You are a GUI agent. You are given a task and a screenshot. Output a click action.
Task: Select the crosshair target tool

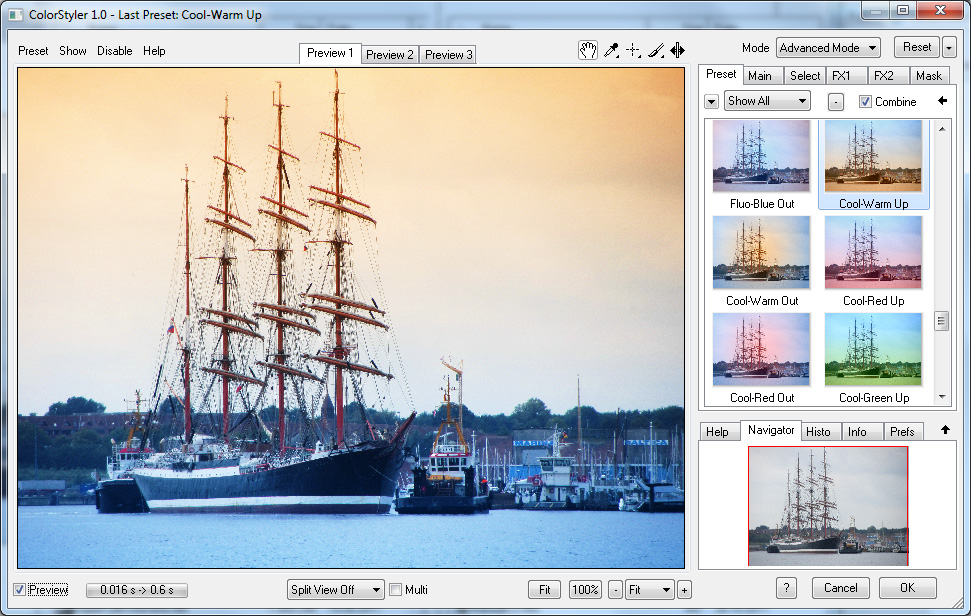(x=633, y=51)
